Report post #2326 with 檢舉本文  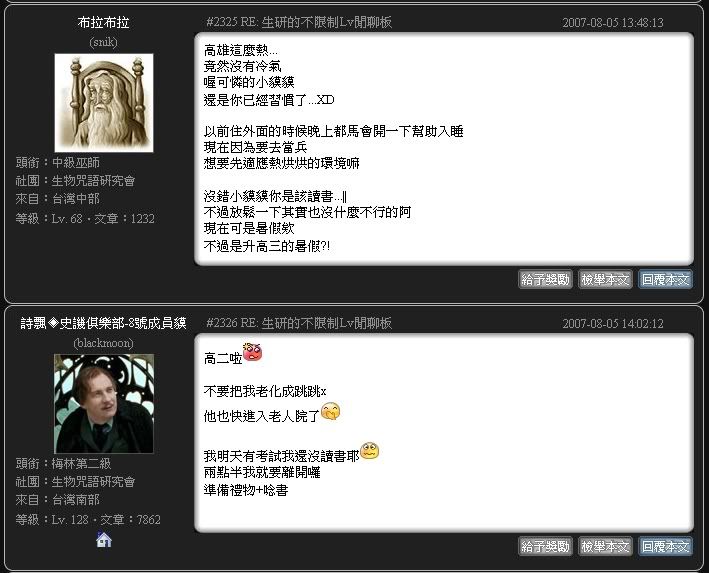coord(605,546)
